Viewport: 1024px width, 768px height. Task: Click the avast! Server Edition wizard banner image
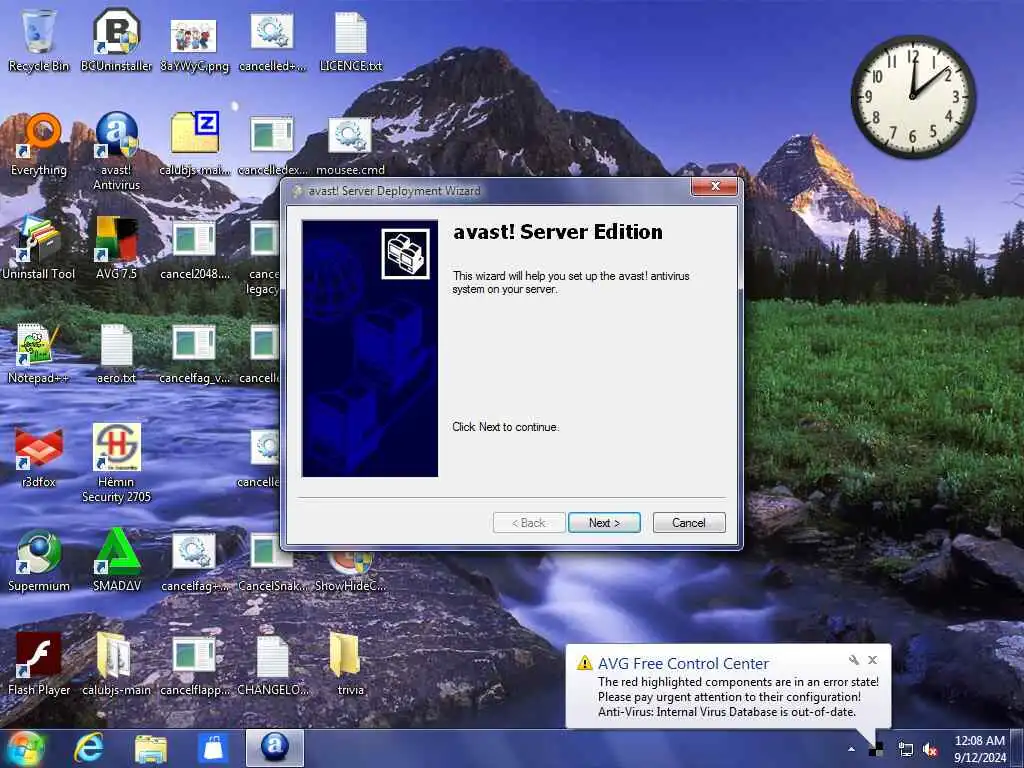pos(370,348)
